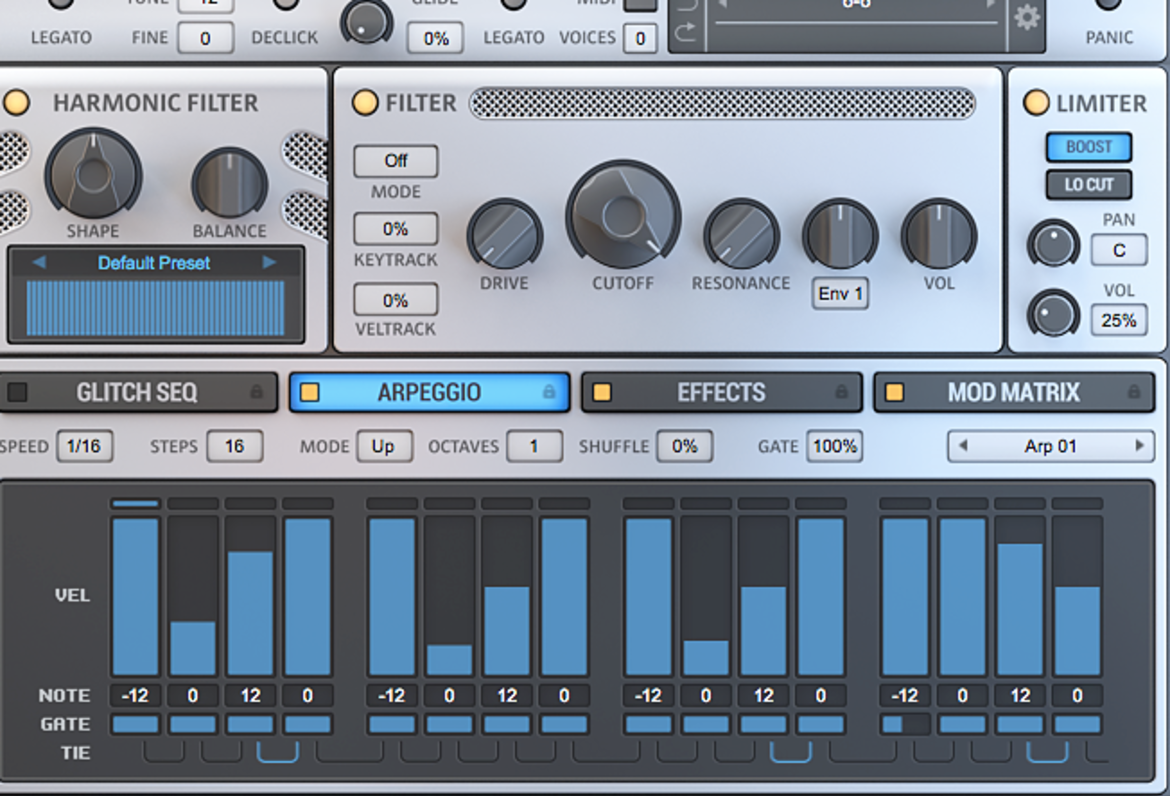Click the BALANCE knob
Viewport: 1170px width, 796px height.
(229, 184)
